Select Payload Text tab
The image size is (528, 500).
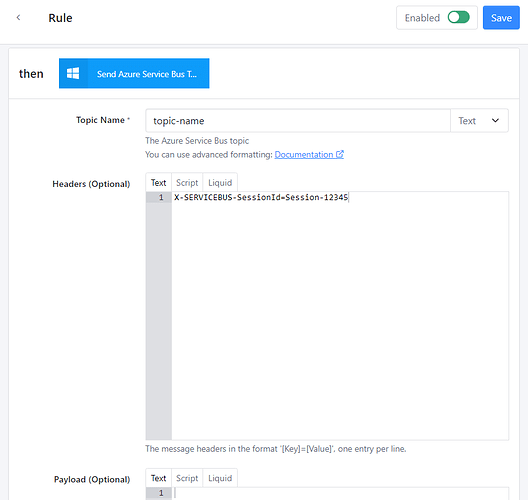[x=158, y=478]
